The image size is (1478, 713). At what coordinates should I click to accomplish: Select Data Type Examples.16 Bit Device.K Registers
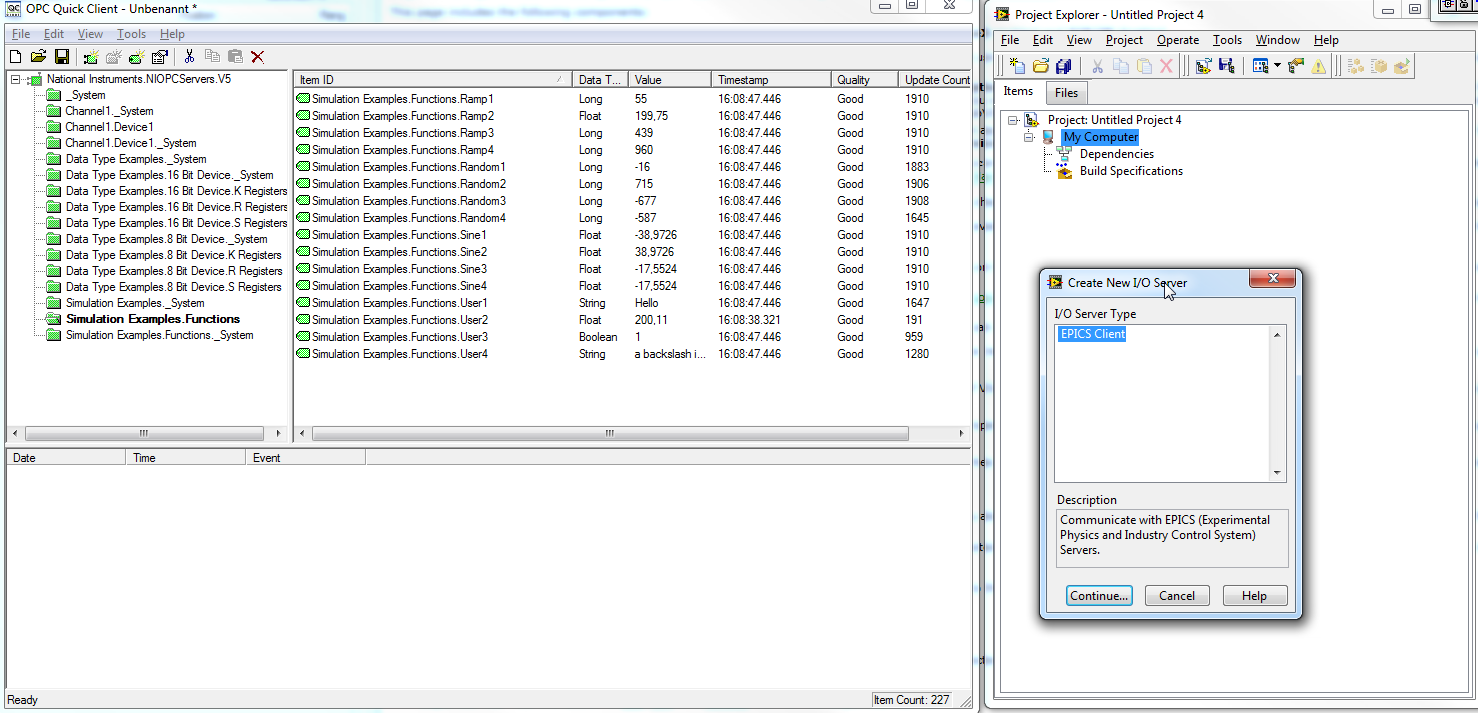(x=176, y=191)
